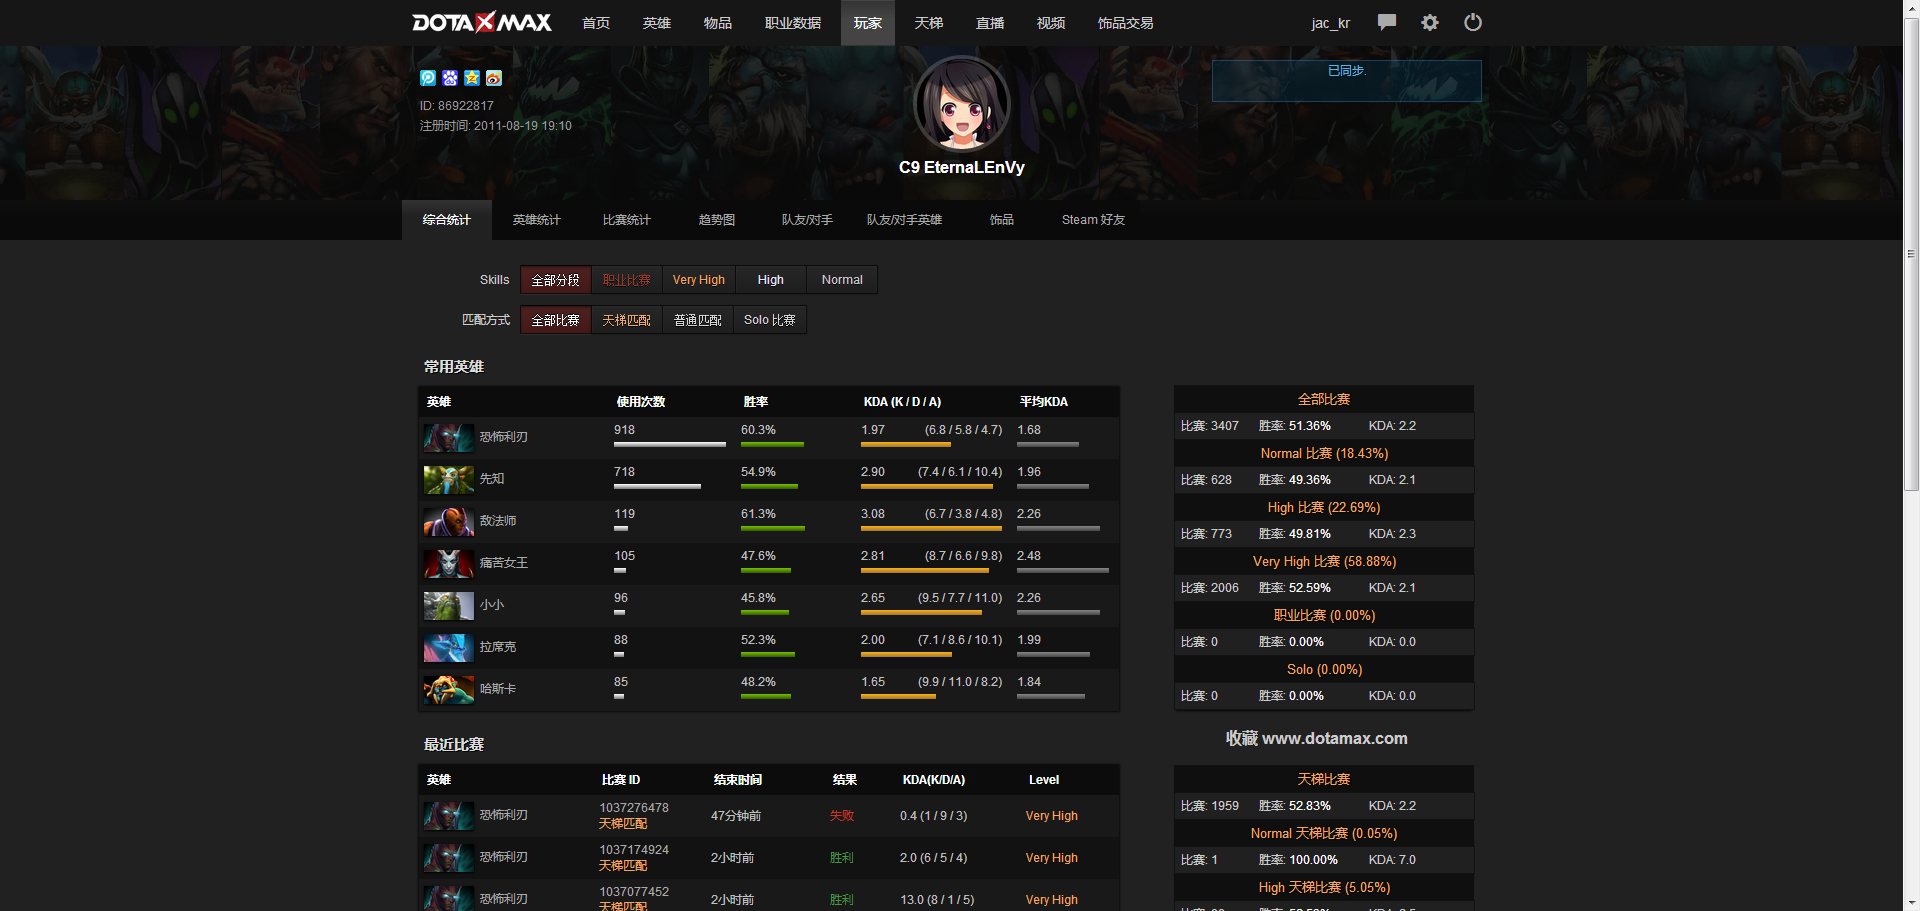Switch to Steam 好友 tab
Viewport: 1920px width, 911px height.
pyautogui.click(x=1093, y=220)
